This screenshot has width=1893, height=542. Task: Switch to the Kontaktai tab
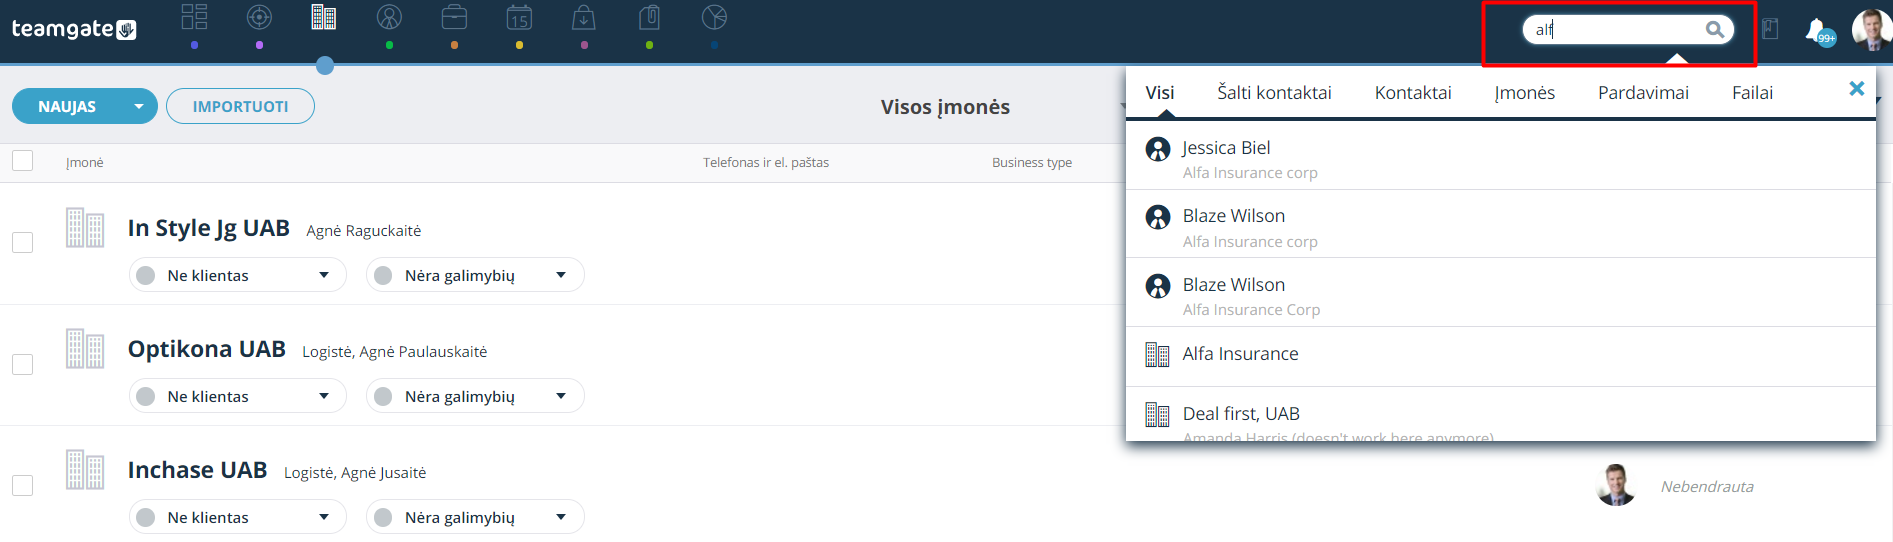[x=1413, y=93]
